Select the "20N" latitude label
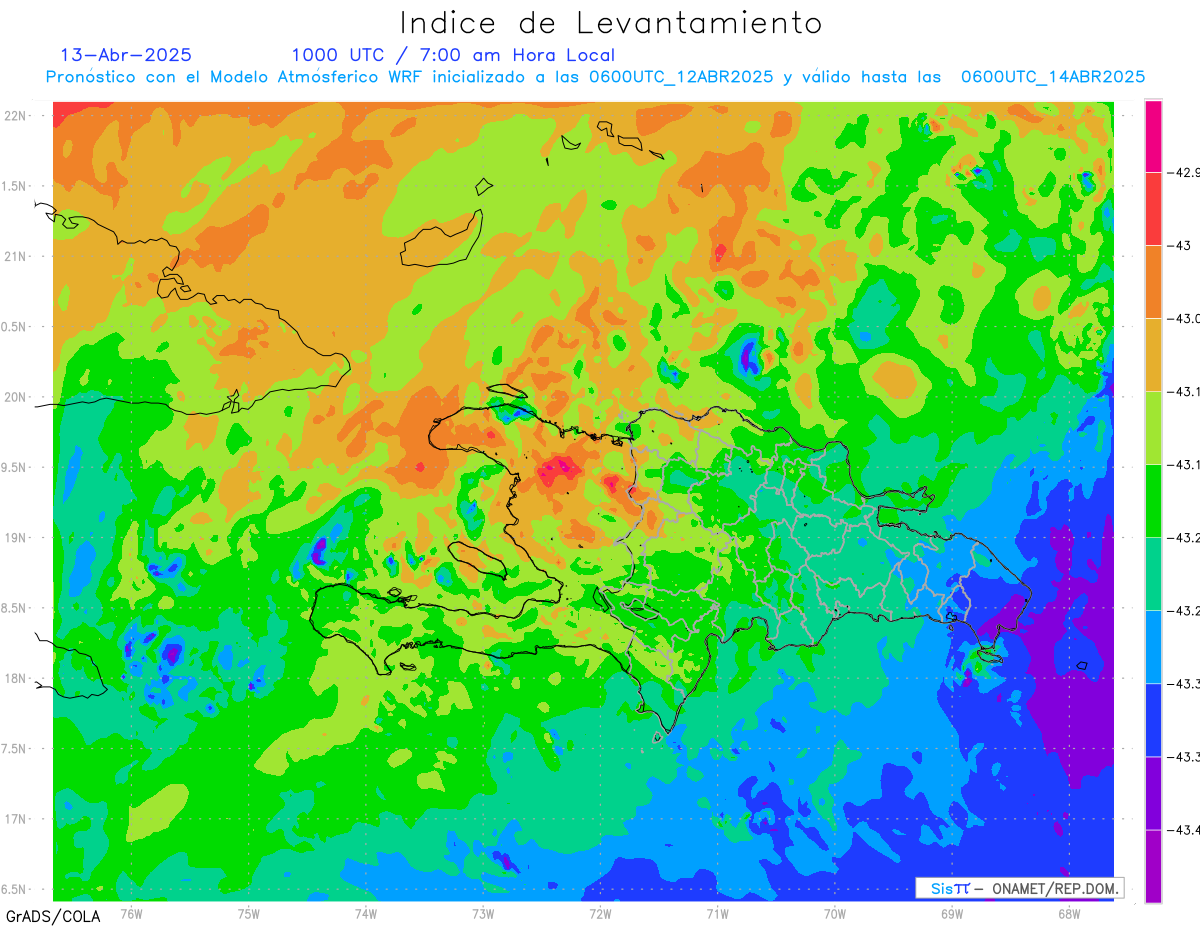Image resolution: width=1200 pixels, height=927 pixels. click(x=15, y=397)
